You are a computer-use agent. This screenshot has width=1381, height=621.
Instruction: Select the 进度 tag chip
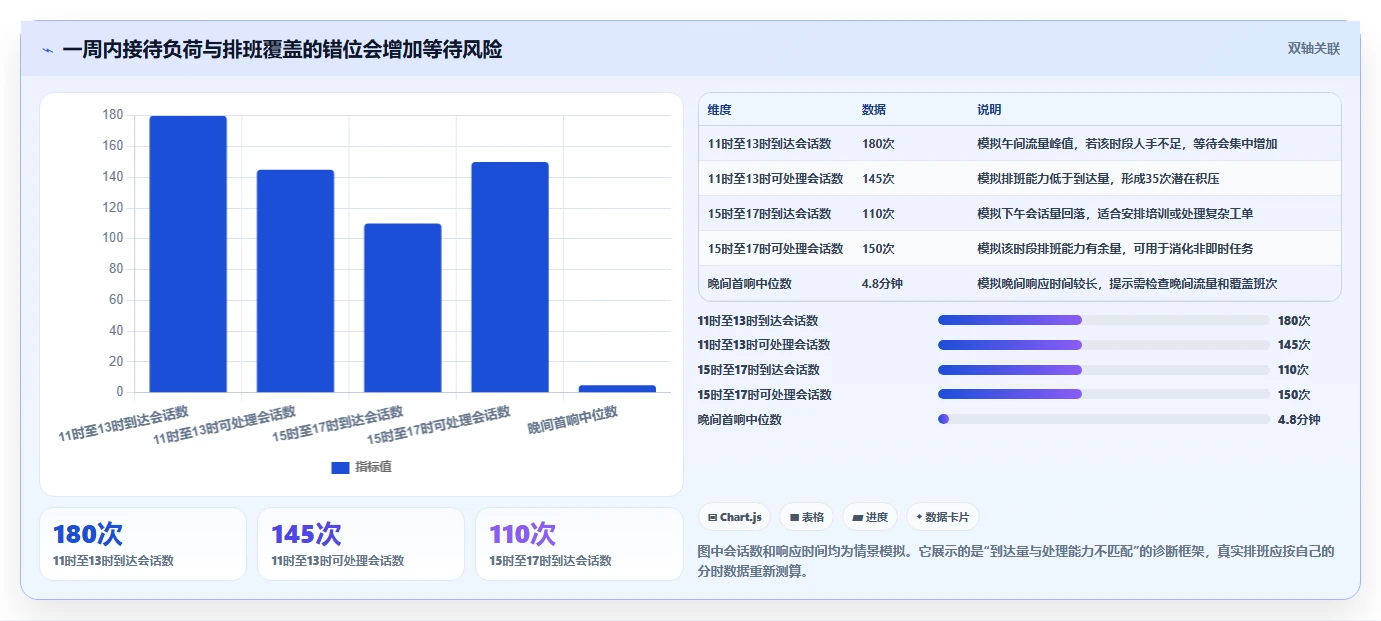coord(870,517)
